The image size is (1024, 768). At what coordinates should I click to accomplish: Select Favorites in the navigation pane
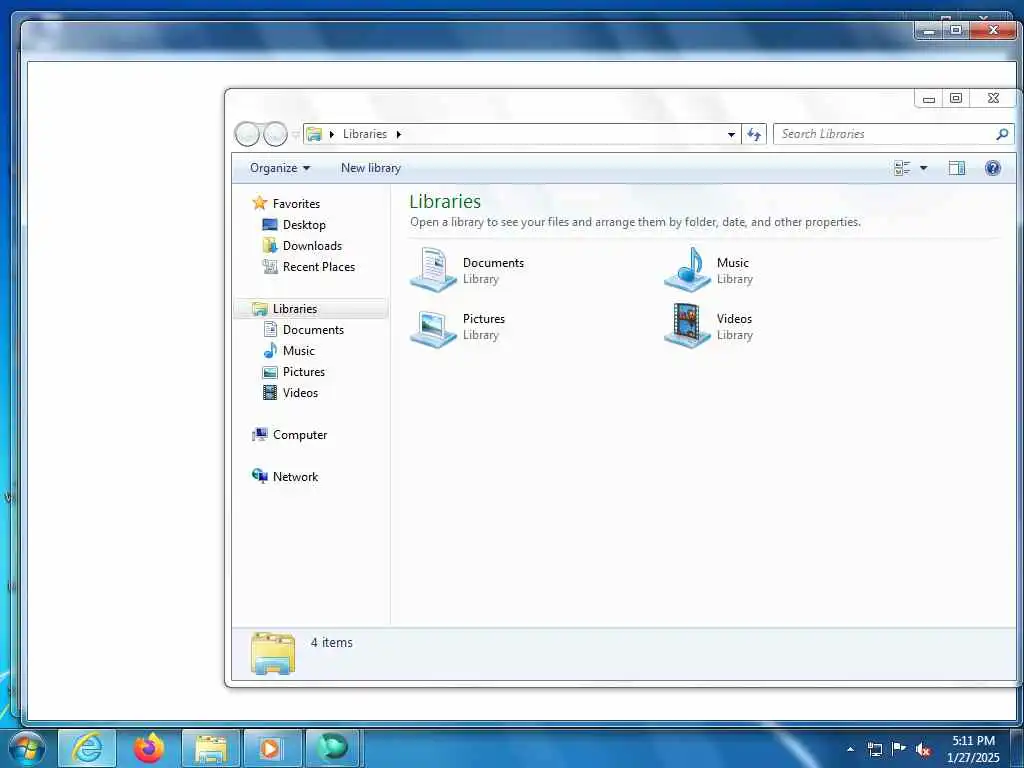pyautogui.click(x=296, y=204)
